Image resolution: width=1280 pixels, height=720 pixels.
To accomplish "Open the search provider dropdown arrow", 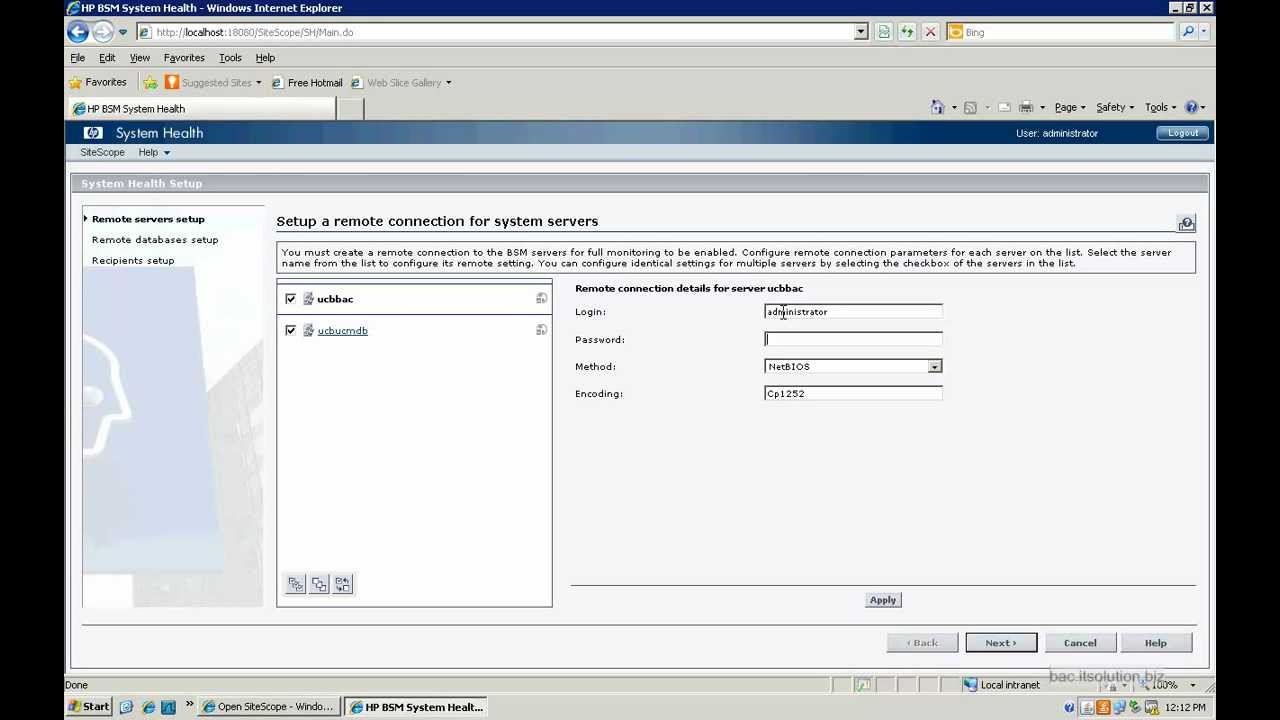I will pyautogui.click(x=1205, y=32).
